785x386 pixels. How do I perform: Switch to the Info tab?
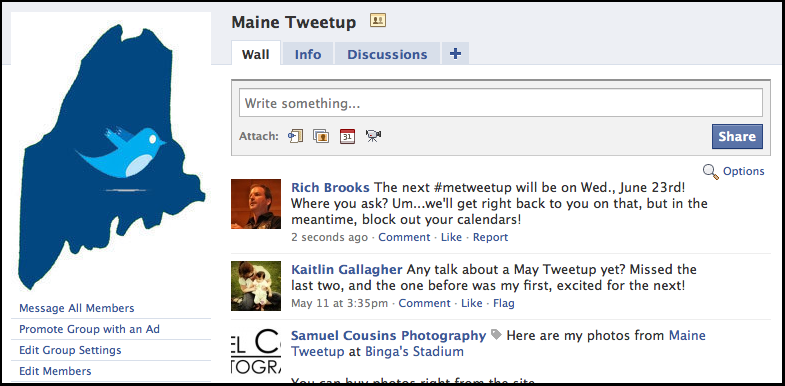tap(308, 54)
